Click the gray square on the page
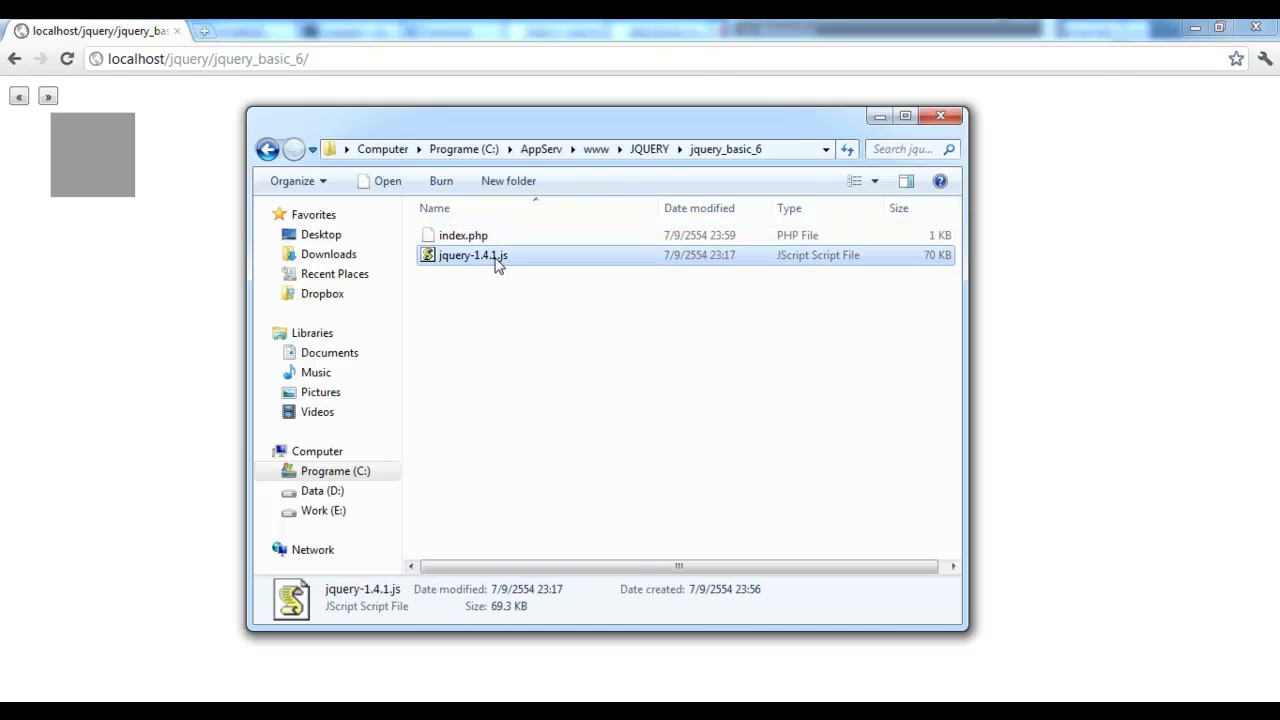Screen dimensions: 1280x720 (93, 155)
